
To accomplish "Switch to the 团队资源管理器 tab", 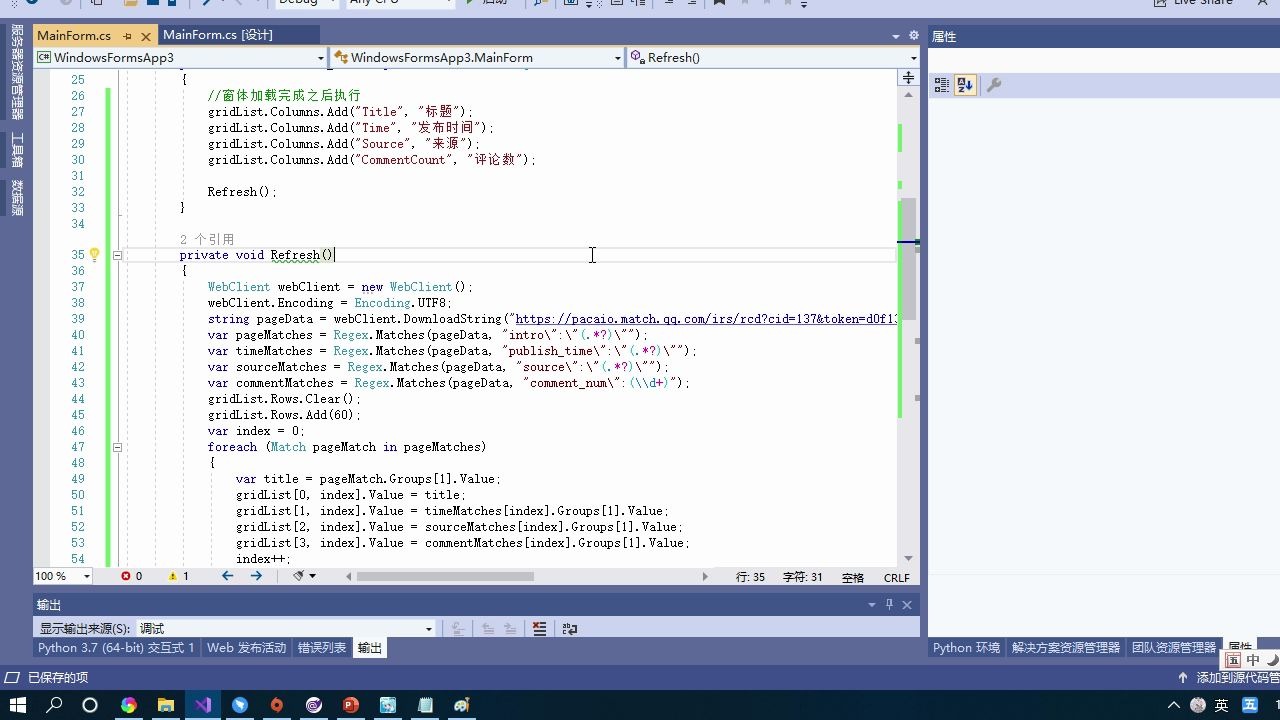I will 1174,648.
